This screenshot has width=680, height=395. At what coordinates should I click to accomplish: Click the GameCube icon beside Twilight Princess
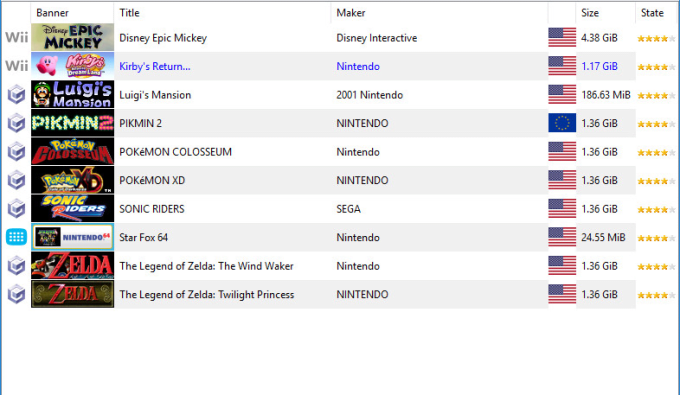coord(16,294)
